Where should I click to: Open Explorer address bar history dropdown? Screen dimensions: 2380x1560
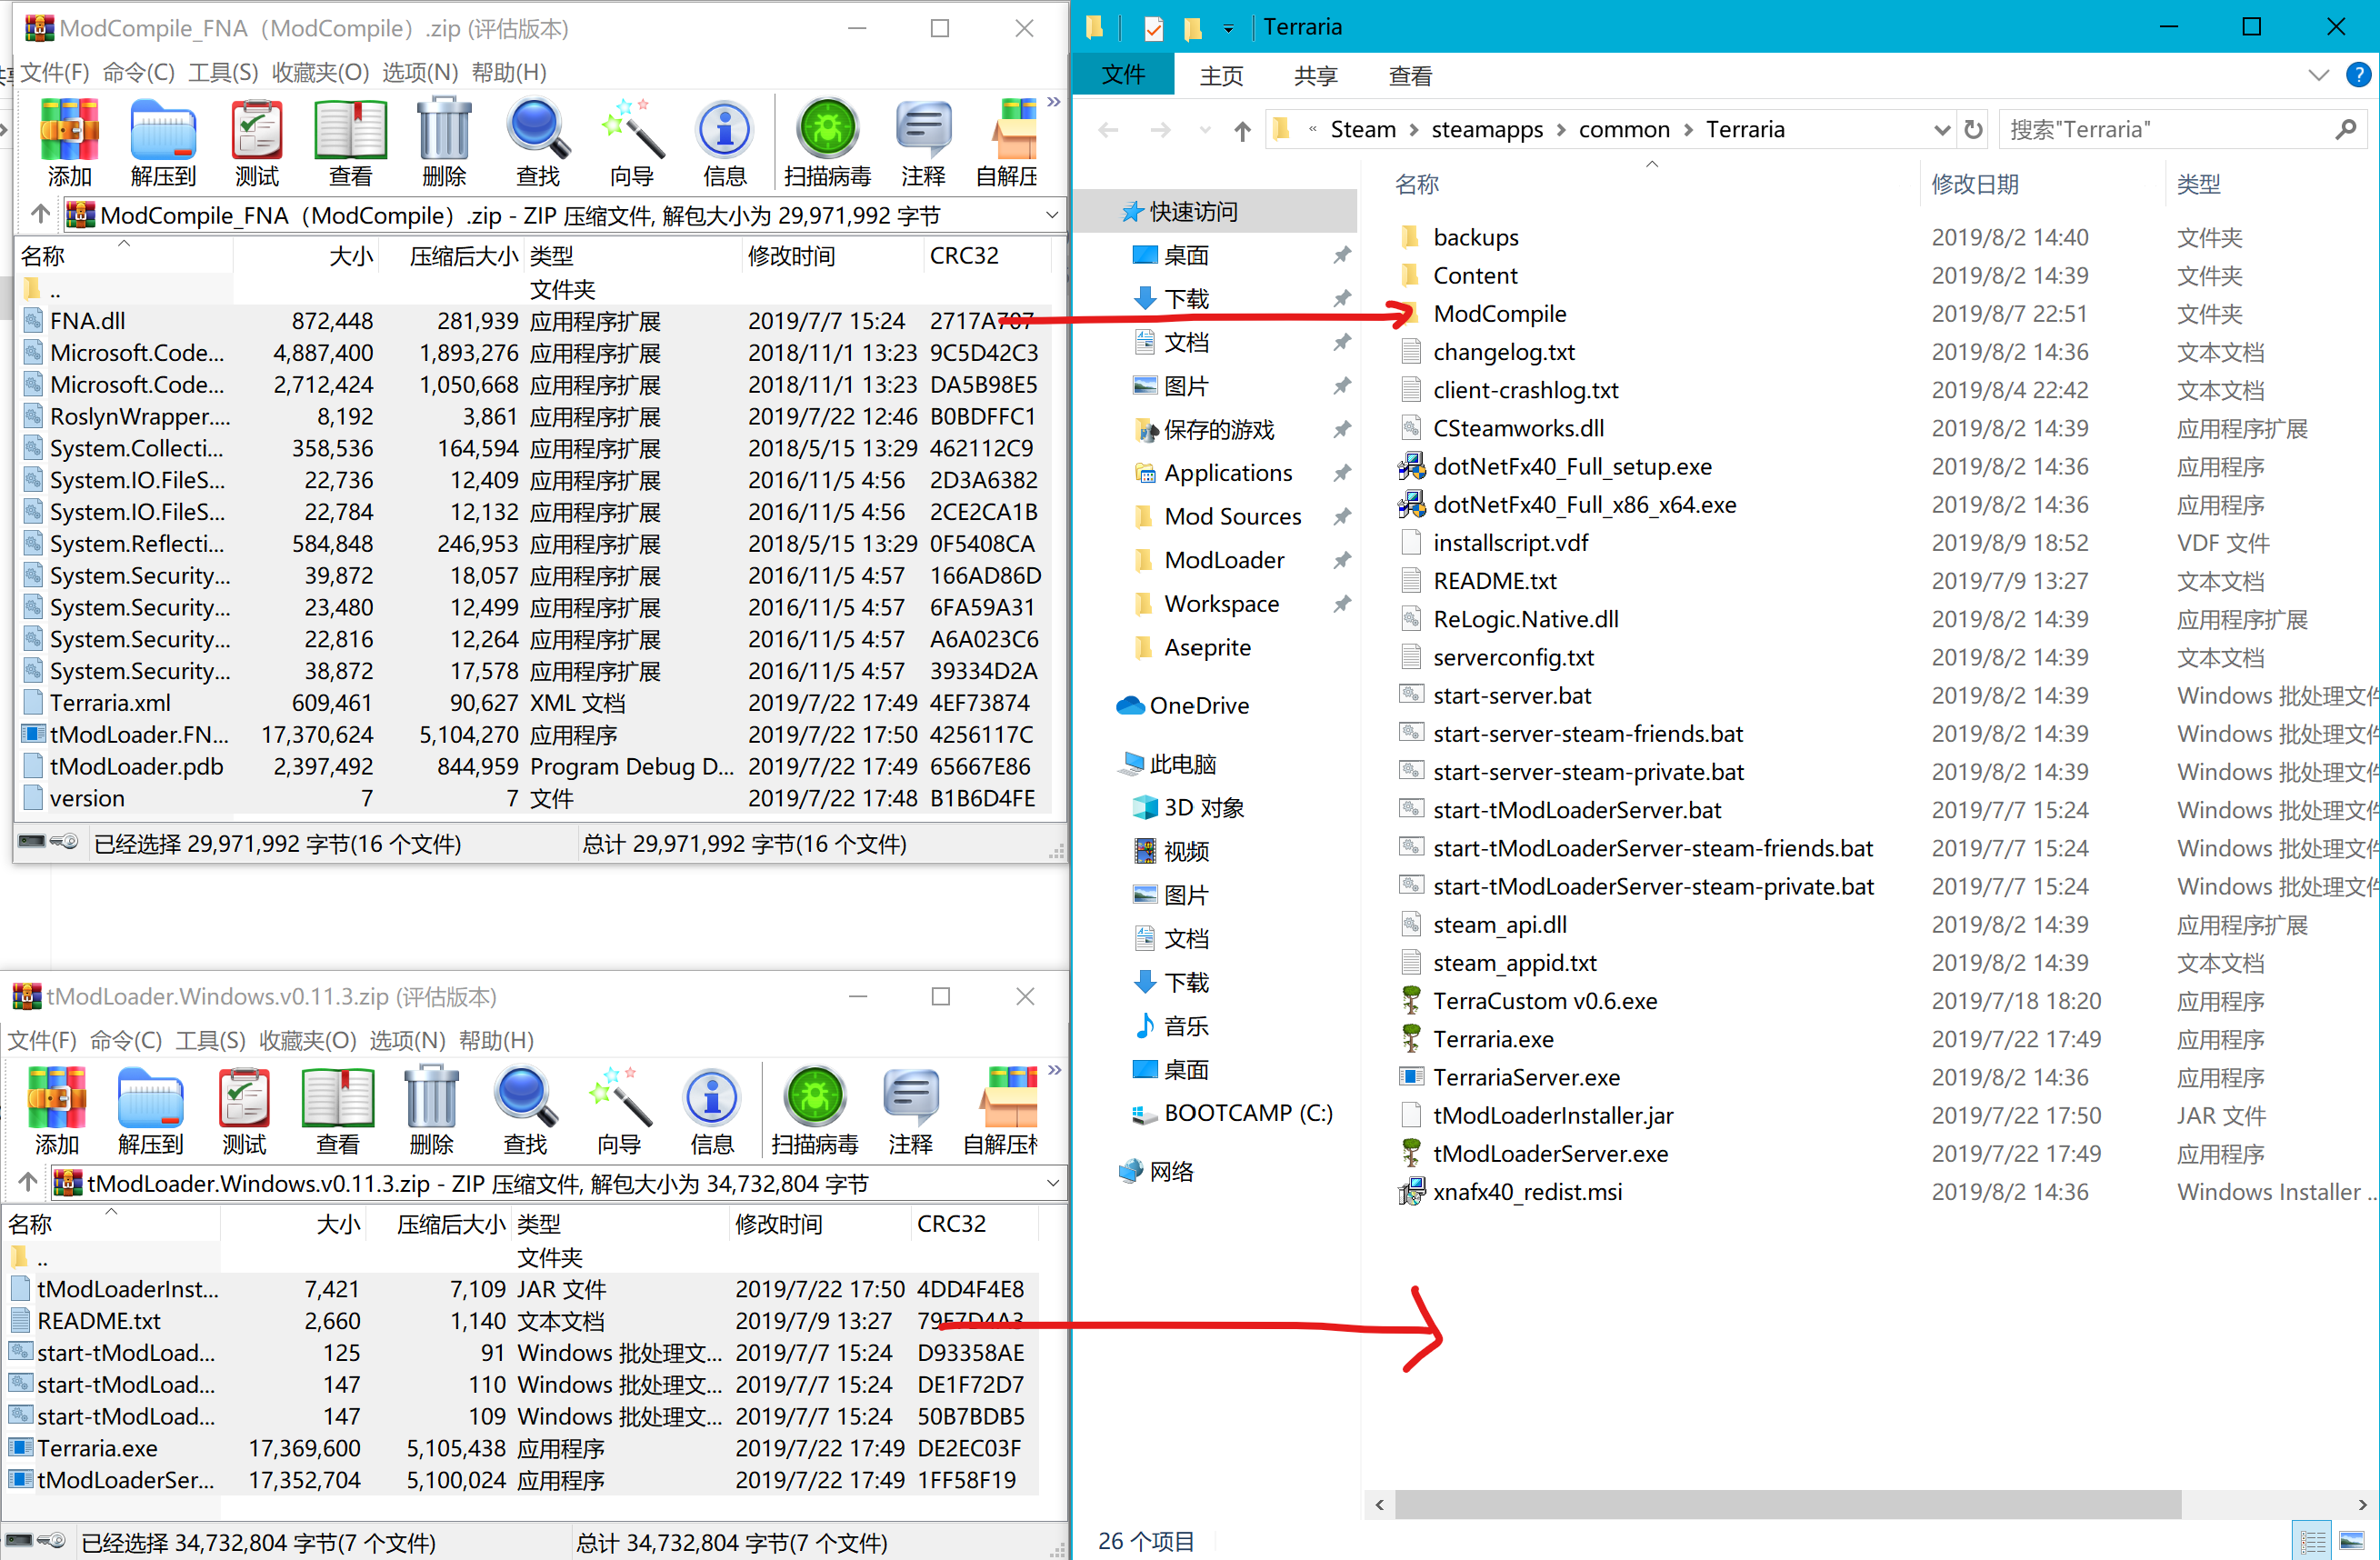point(1941,129)
